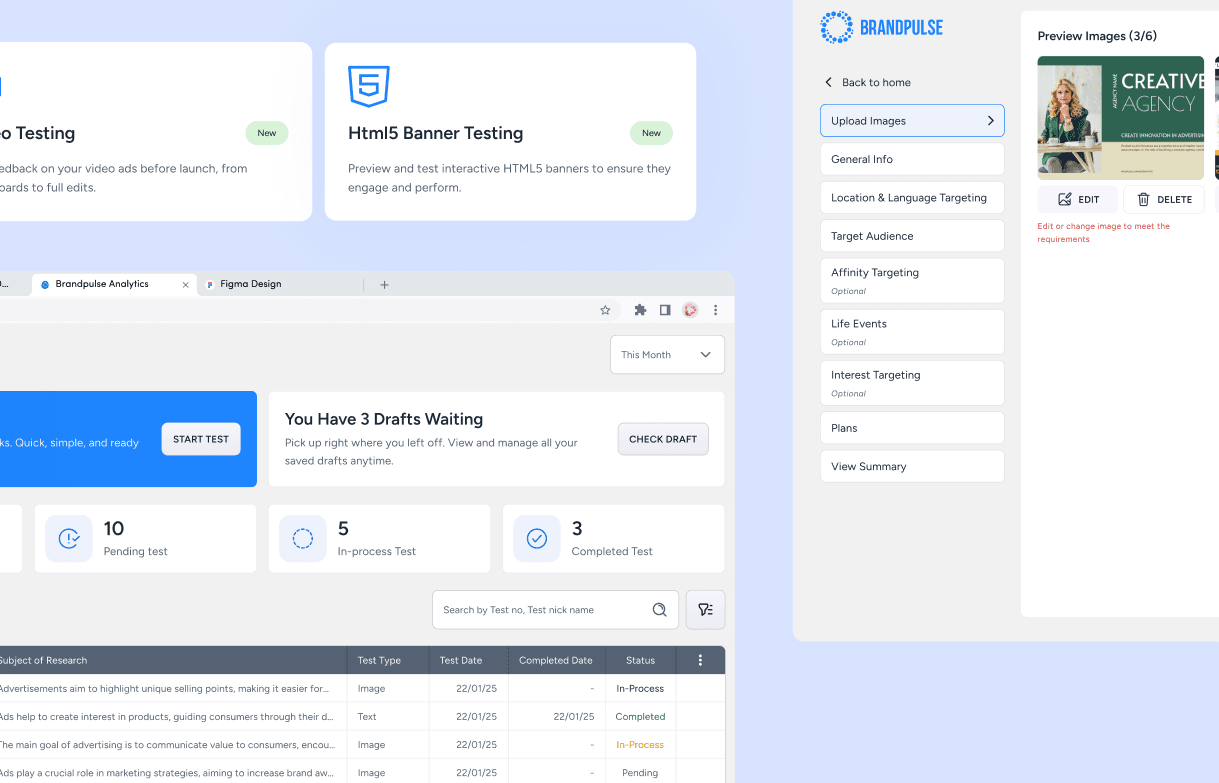Screen dimensions: 1219x783
Task: Open a new browser tab with plus
Action: pos(384,285)
